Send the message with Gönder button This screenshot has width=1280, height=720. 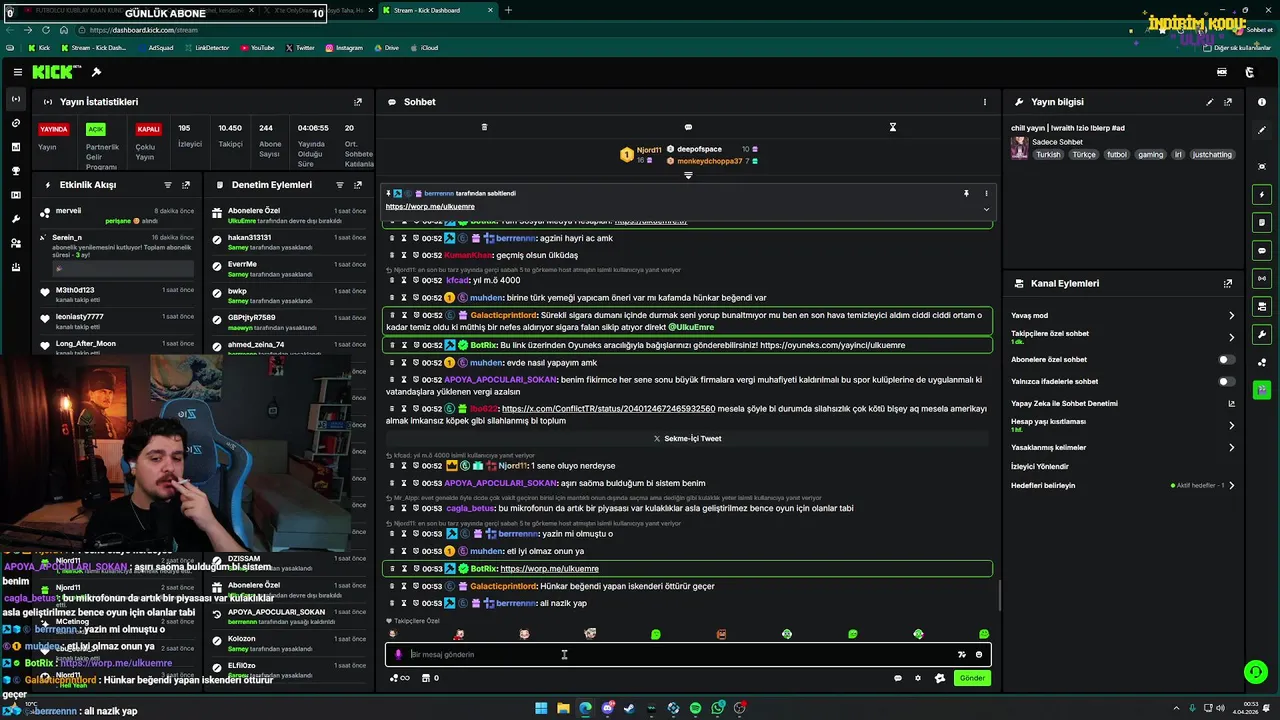(x=972, y=678)
